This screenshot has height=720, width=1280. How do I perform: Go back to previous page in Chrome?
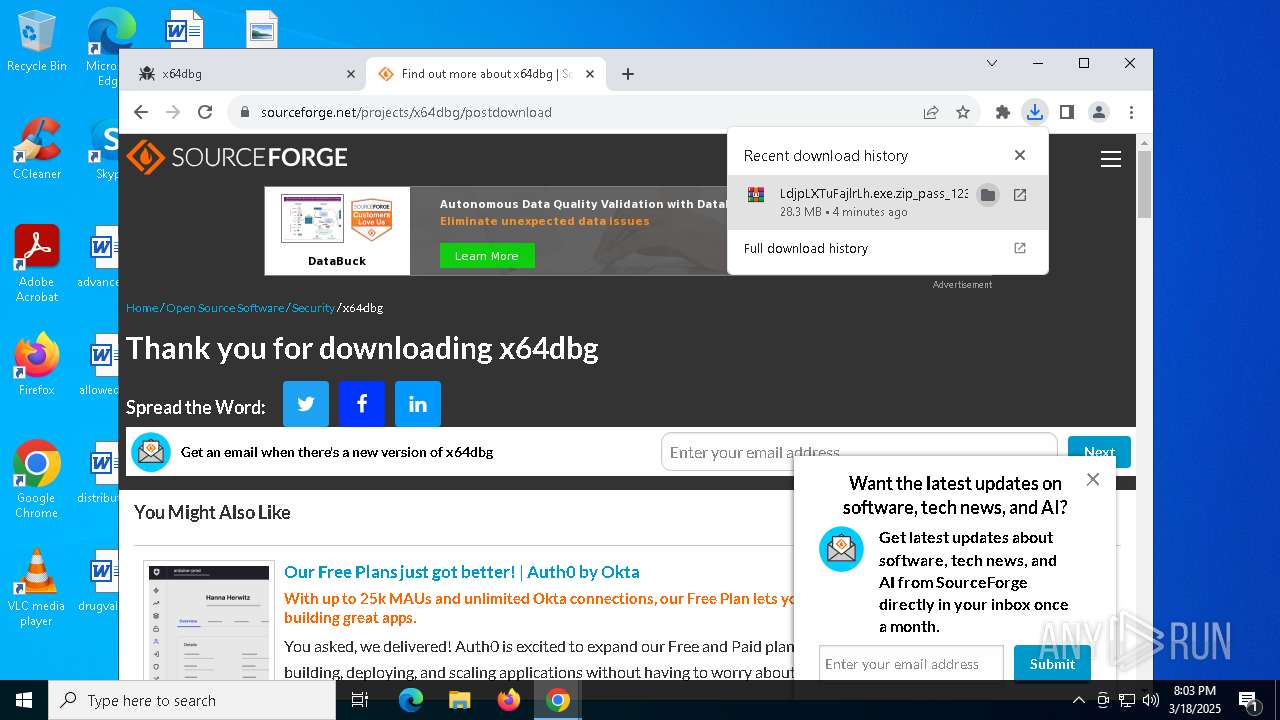(141, 112)
